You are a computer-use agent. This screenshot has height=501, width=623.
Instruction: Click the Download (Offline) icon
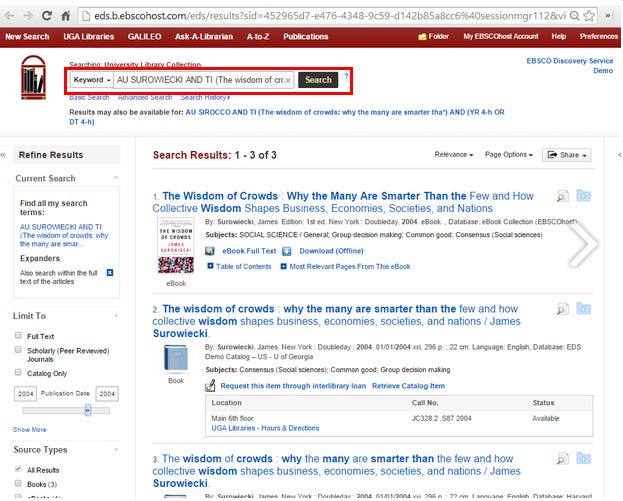coord(286,251)
